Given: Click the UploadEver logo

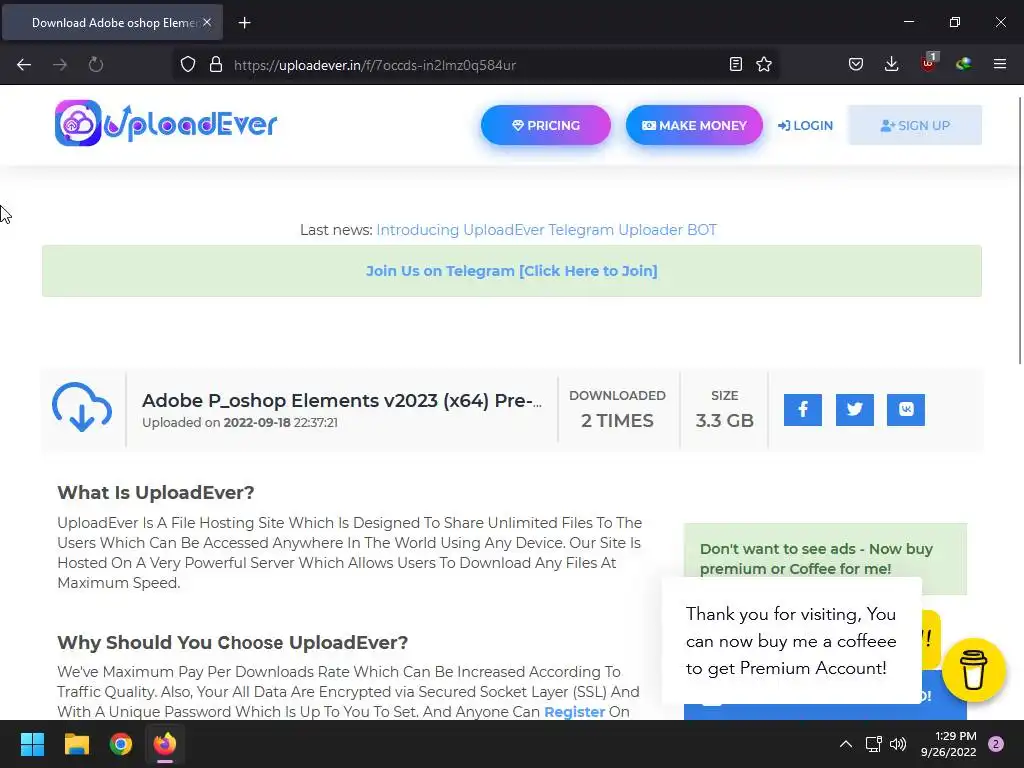Looking at the screenshot, I should click(x=166, y=123).
